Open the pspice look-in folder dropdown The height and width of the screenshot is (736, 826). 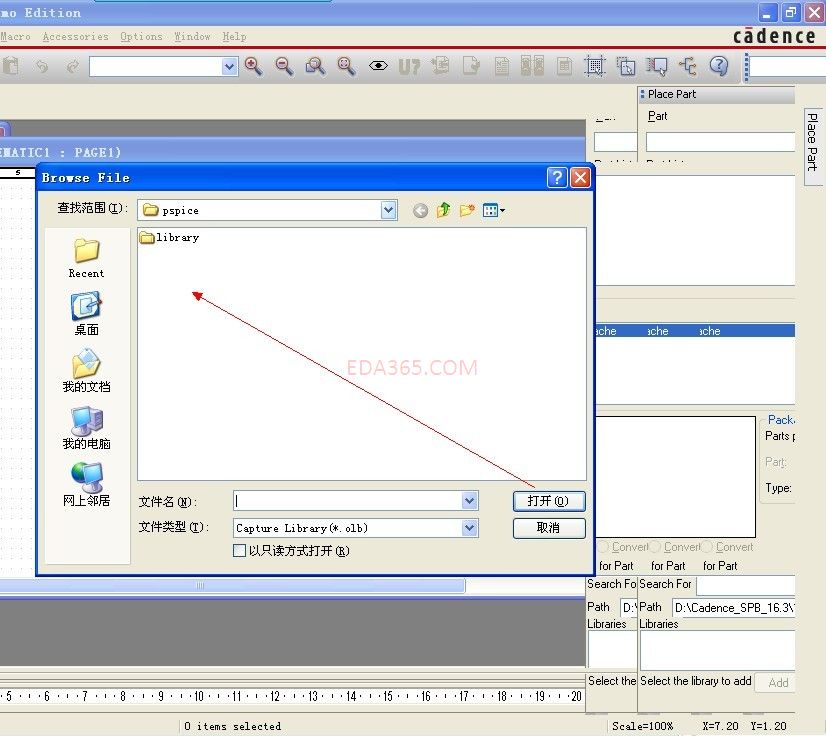click(388, 210)
